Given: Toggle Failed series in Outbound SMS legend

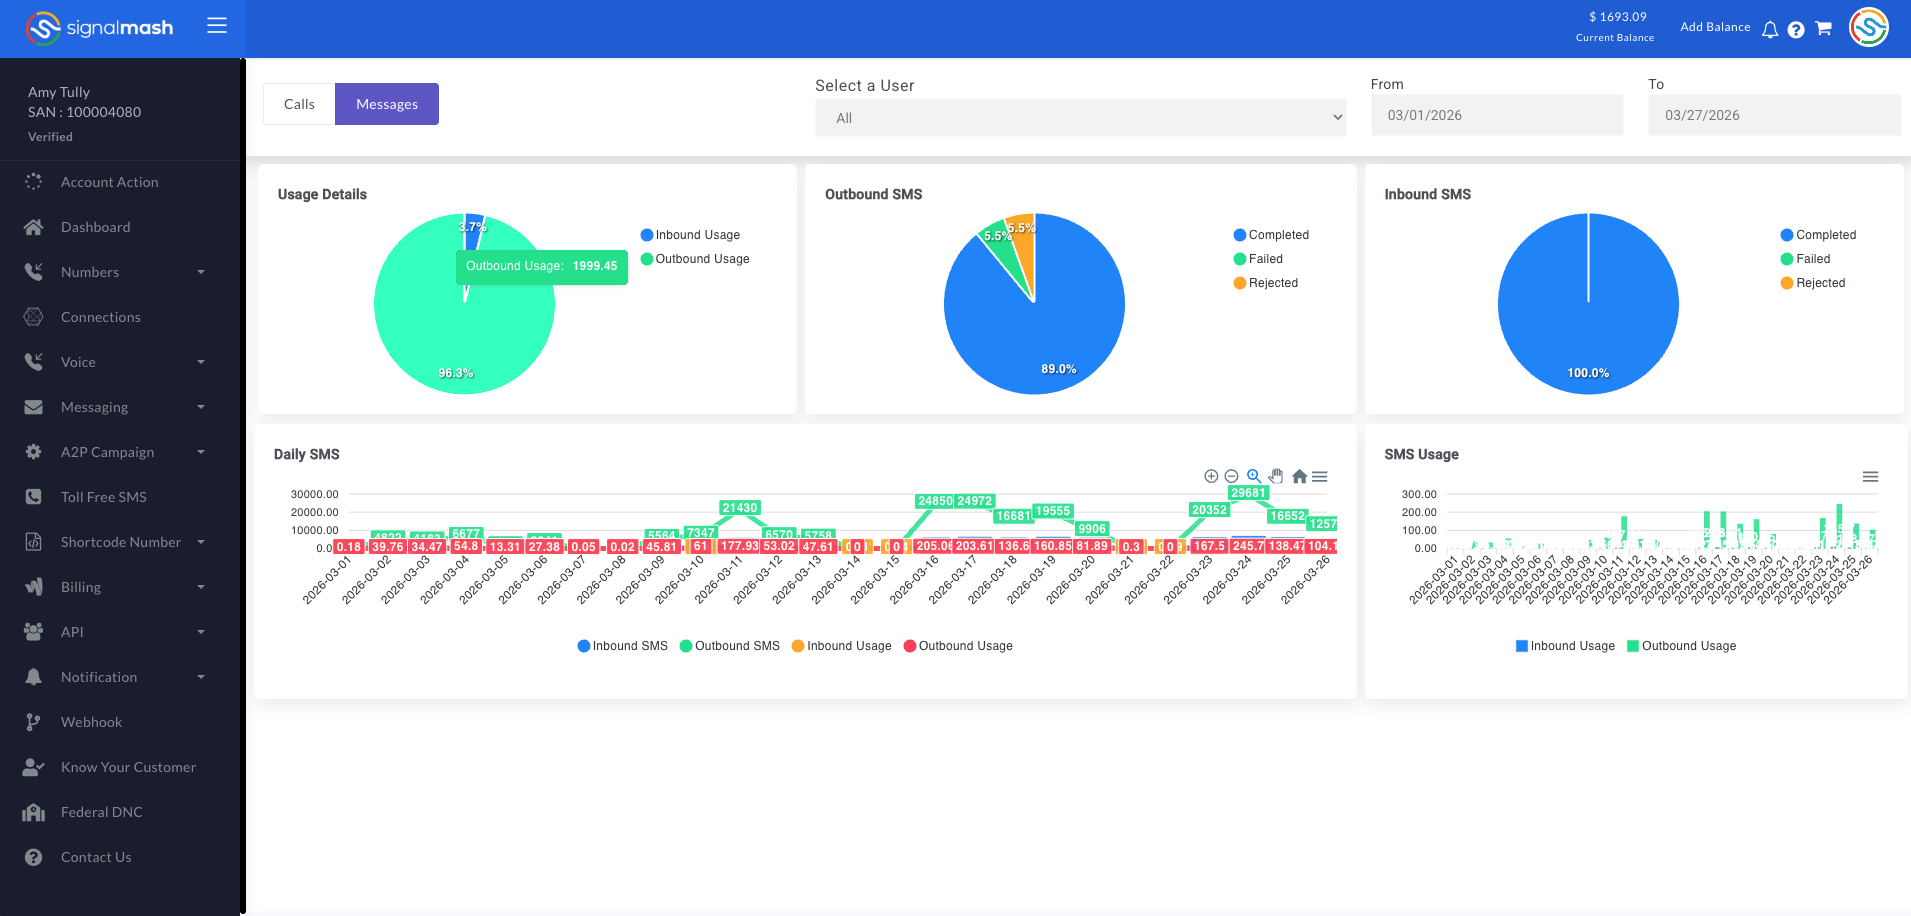Looking at the screenshot, I should [x=1258, y=259].
